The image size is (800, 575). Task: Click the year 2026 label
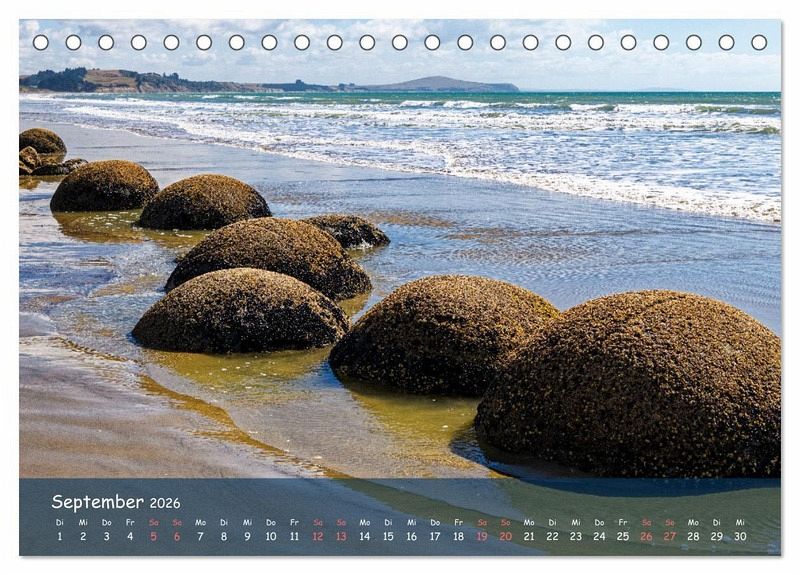(165, 504)
